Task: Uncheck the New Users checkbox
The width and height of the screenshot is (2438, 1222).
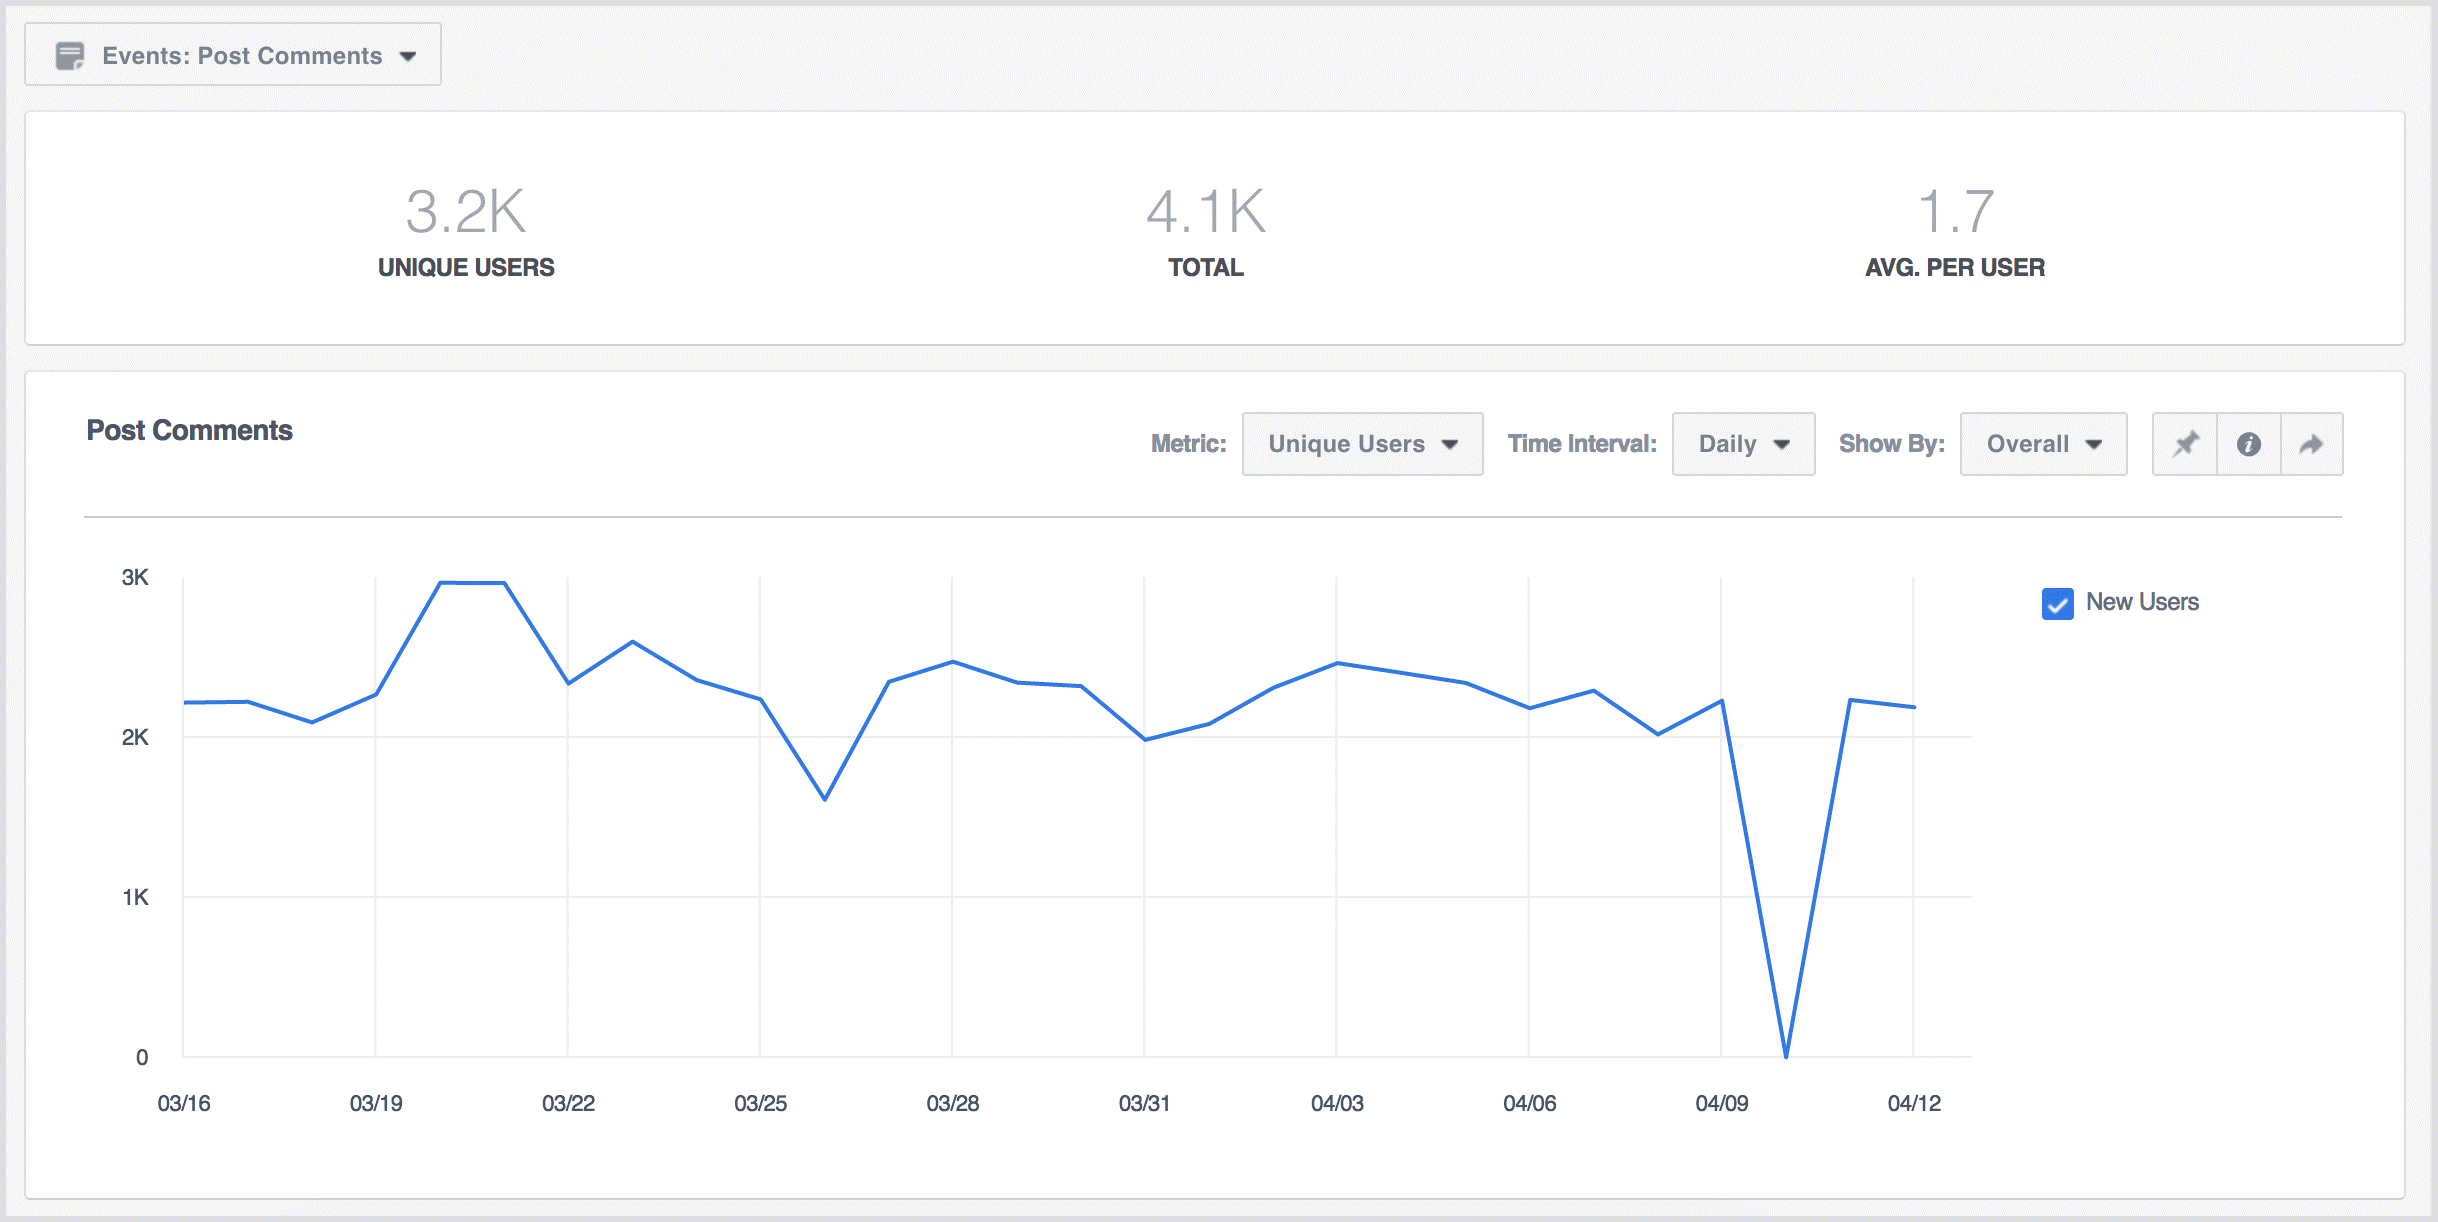Action: (x=2057, y=603)
